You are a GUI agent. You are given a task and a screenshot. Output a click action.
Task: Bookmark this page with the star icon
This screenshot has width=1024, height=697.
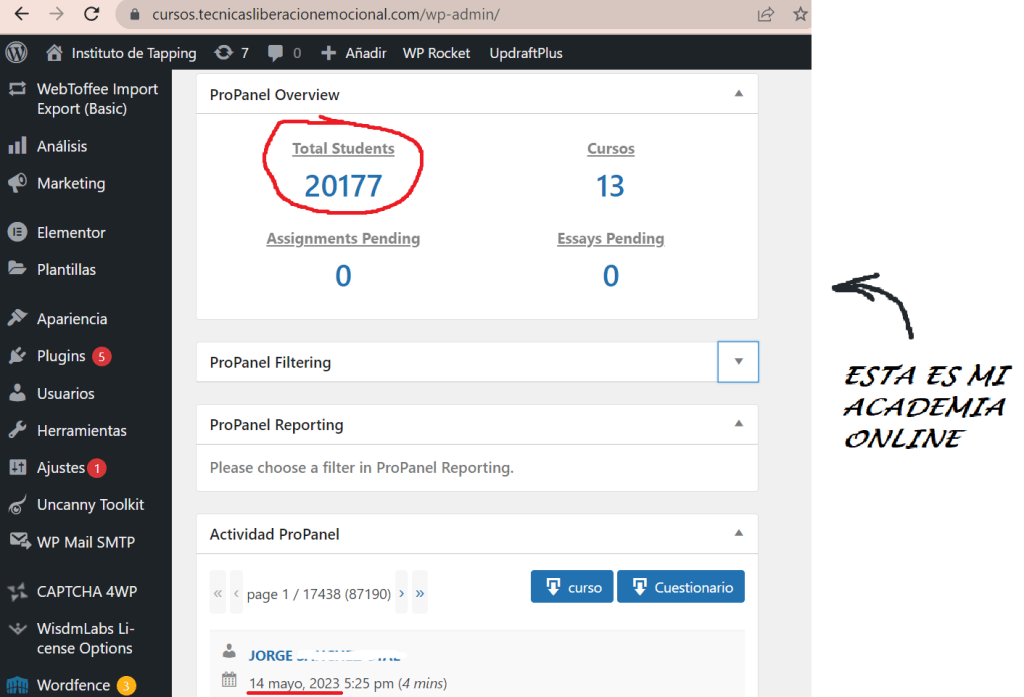pos(800,14)
